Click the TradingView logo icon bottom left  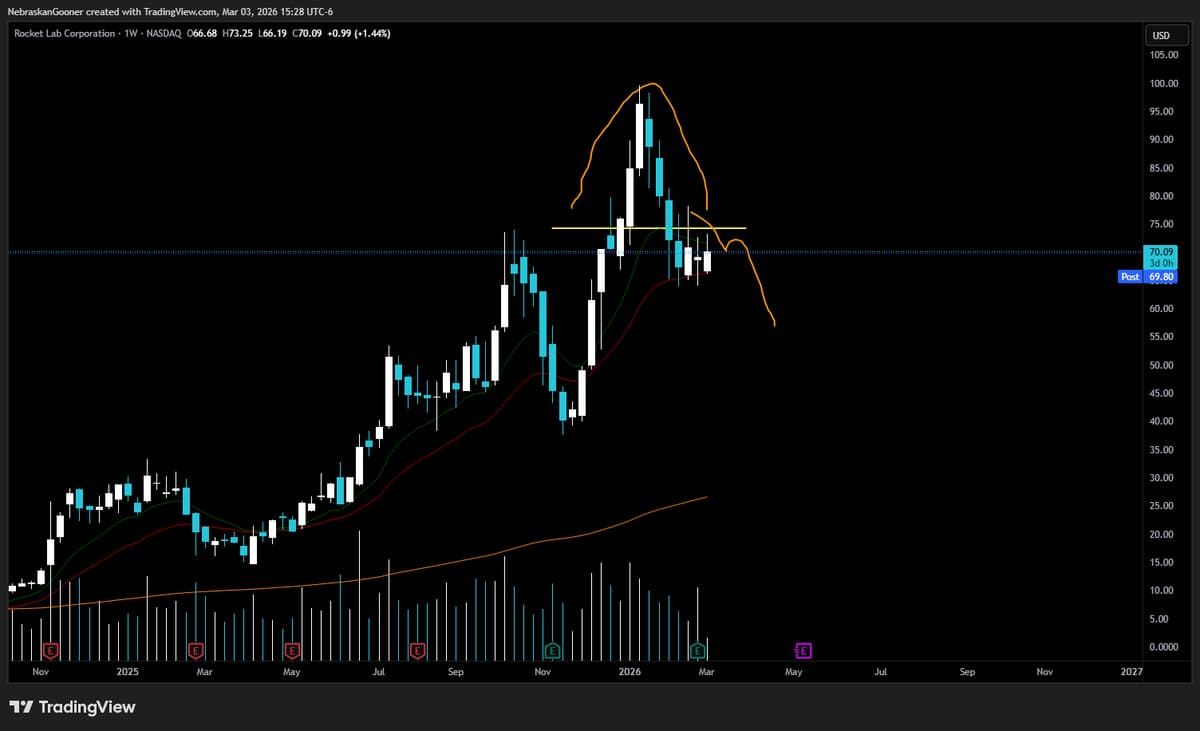22,707
